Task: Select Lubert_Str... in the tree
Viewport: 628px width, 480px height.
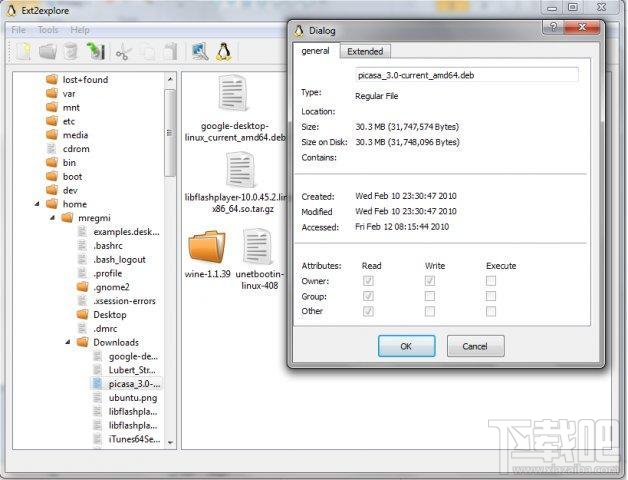Action: coord(132,370)
